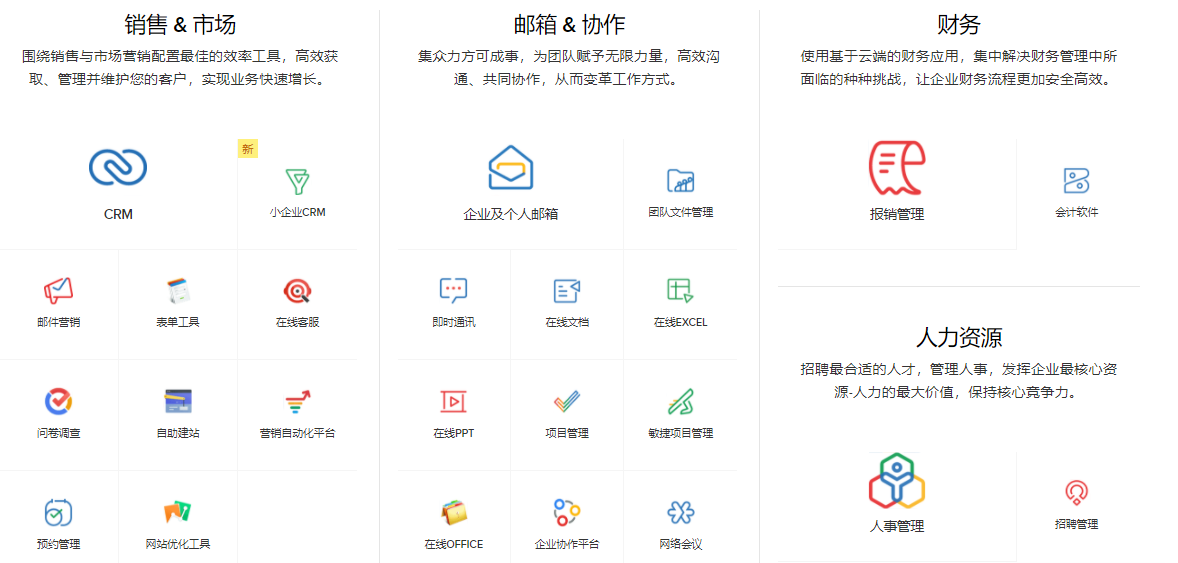Click the 在线文档 link label
1178x563 pixels.
567,323
